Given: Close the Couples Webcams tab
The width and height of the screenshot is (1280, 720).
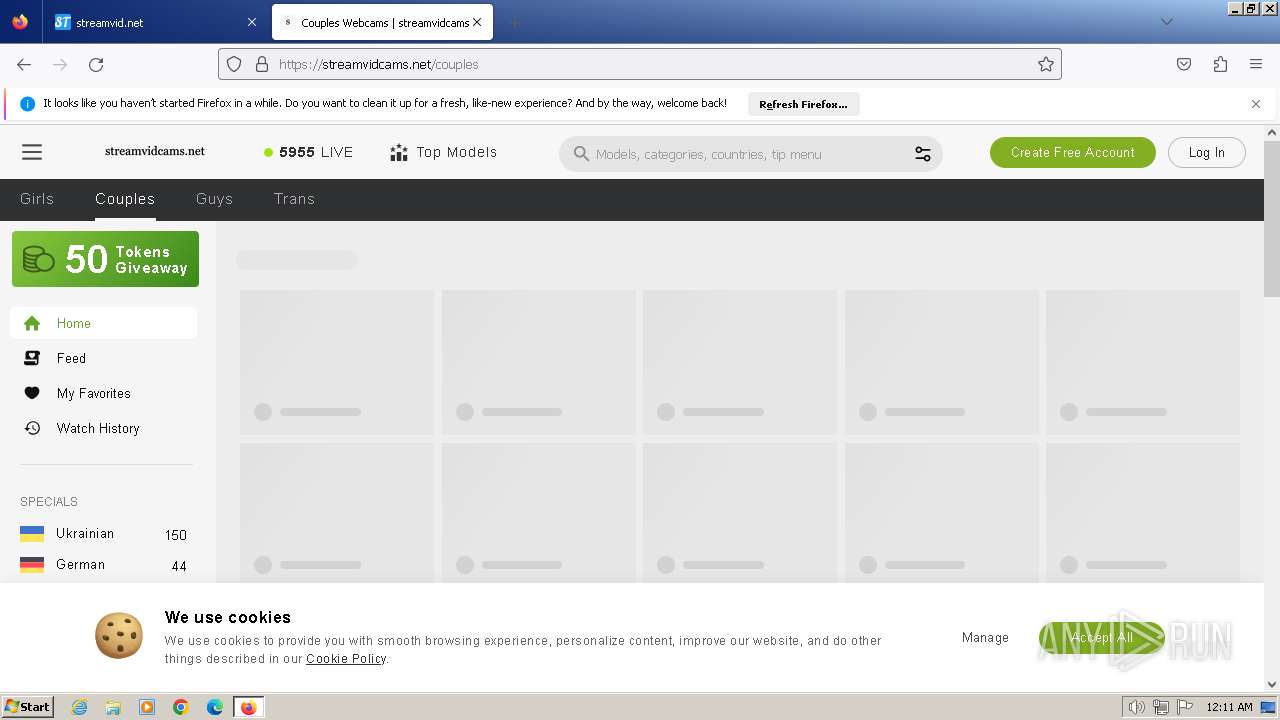Looking at the screenshot, I should [477, 22].
